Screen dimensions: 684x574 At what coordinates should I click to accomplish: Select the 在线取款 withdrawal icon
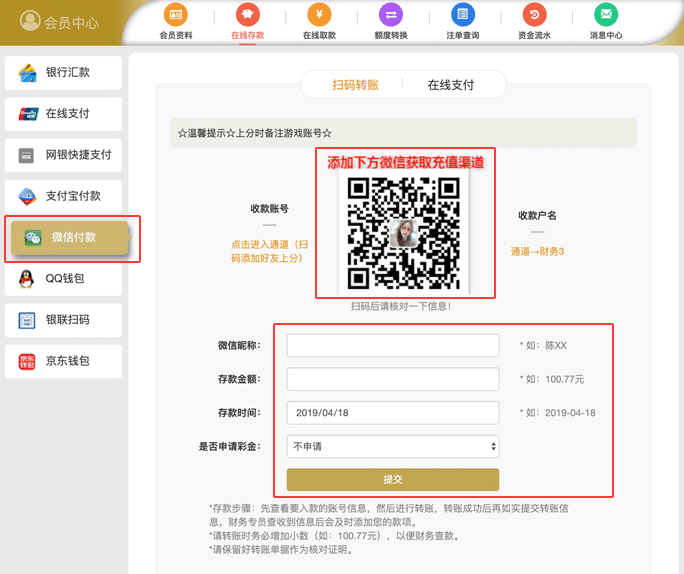[x=318, y=15]
